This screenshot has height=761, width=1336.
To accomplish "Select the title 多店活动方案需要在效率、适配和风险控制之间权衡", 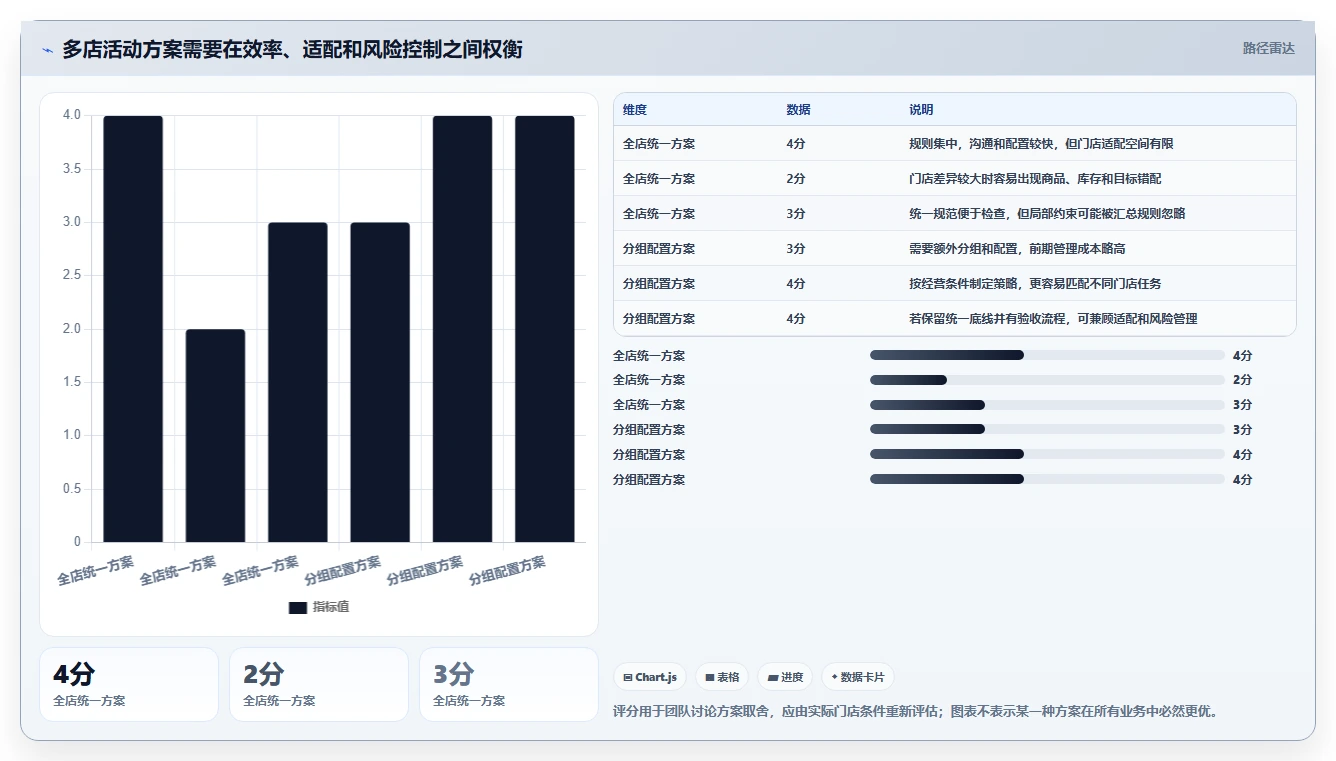I will pyautogui.click(x=292, y=49).
